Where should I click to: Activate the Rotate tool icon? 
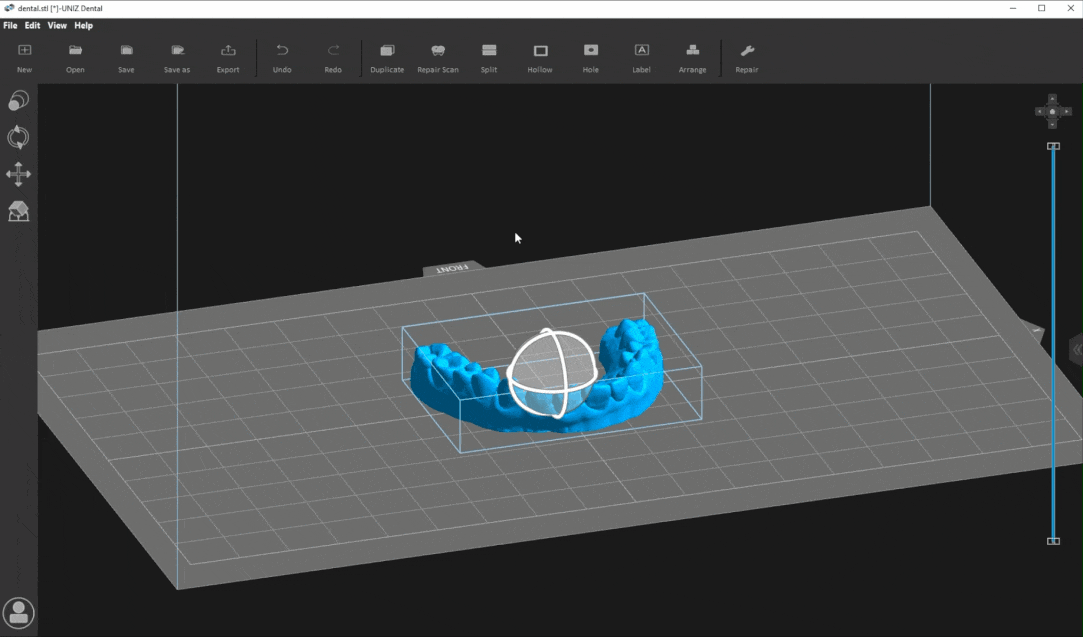pos(18,138)
